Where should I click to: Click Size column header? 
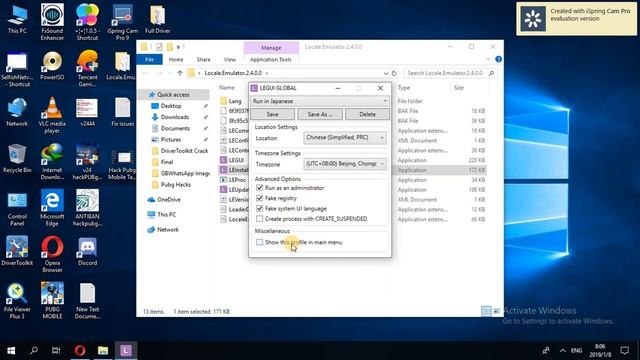tap(459, 88)
